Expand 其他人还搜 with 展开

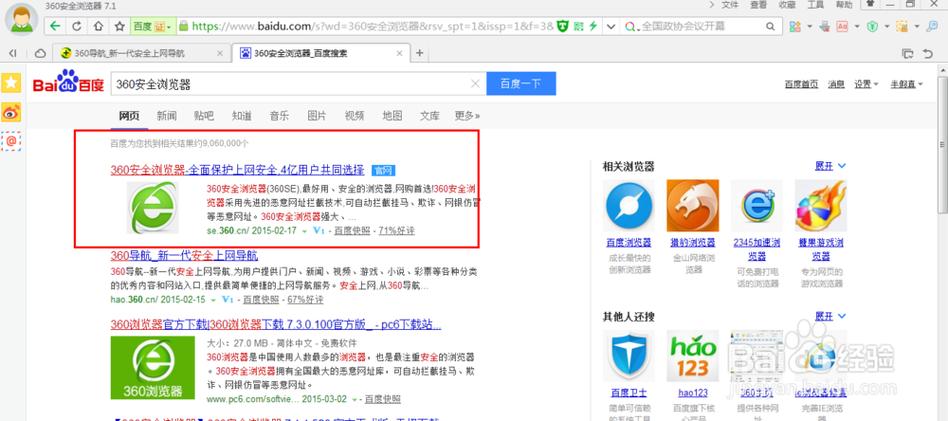(830, 316)
